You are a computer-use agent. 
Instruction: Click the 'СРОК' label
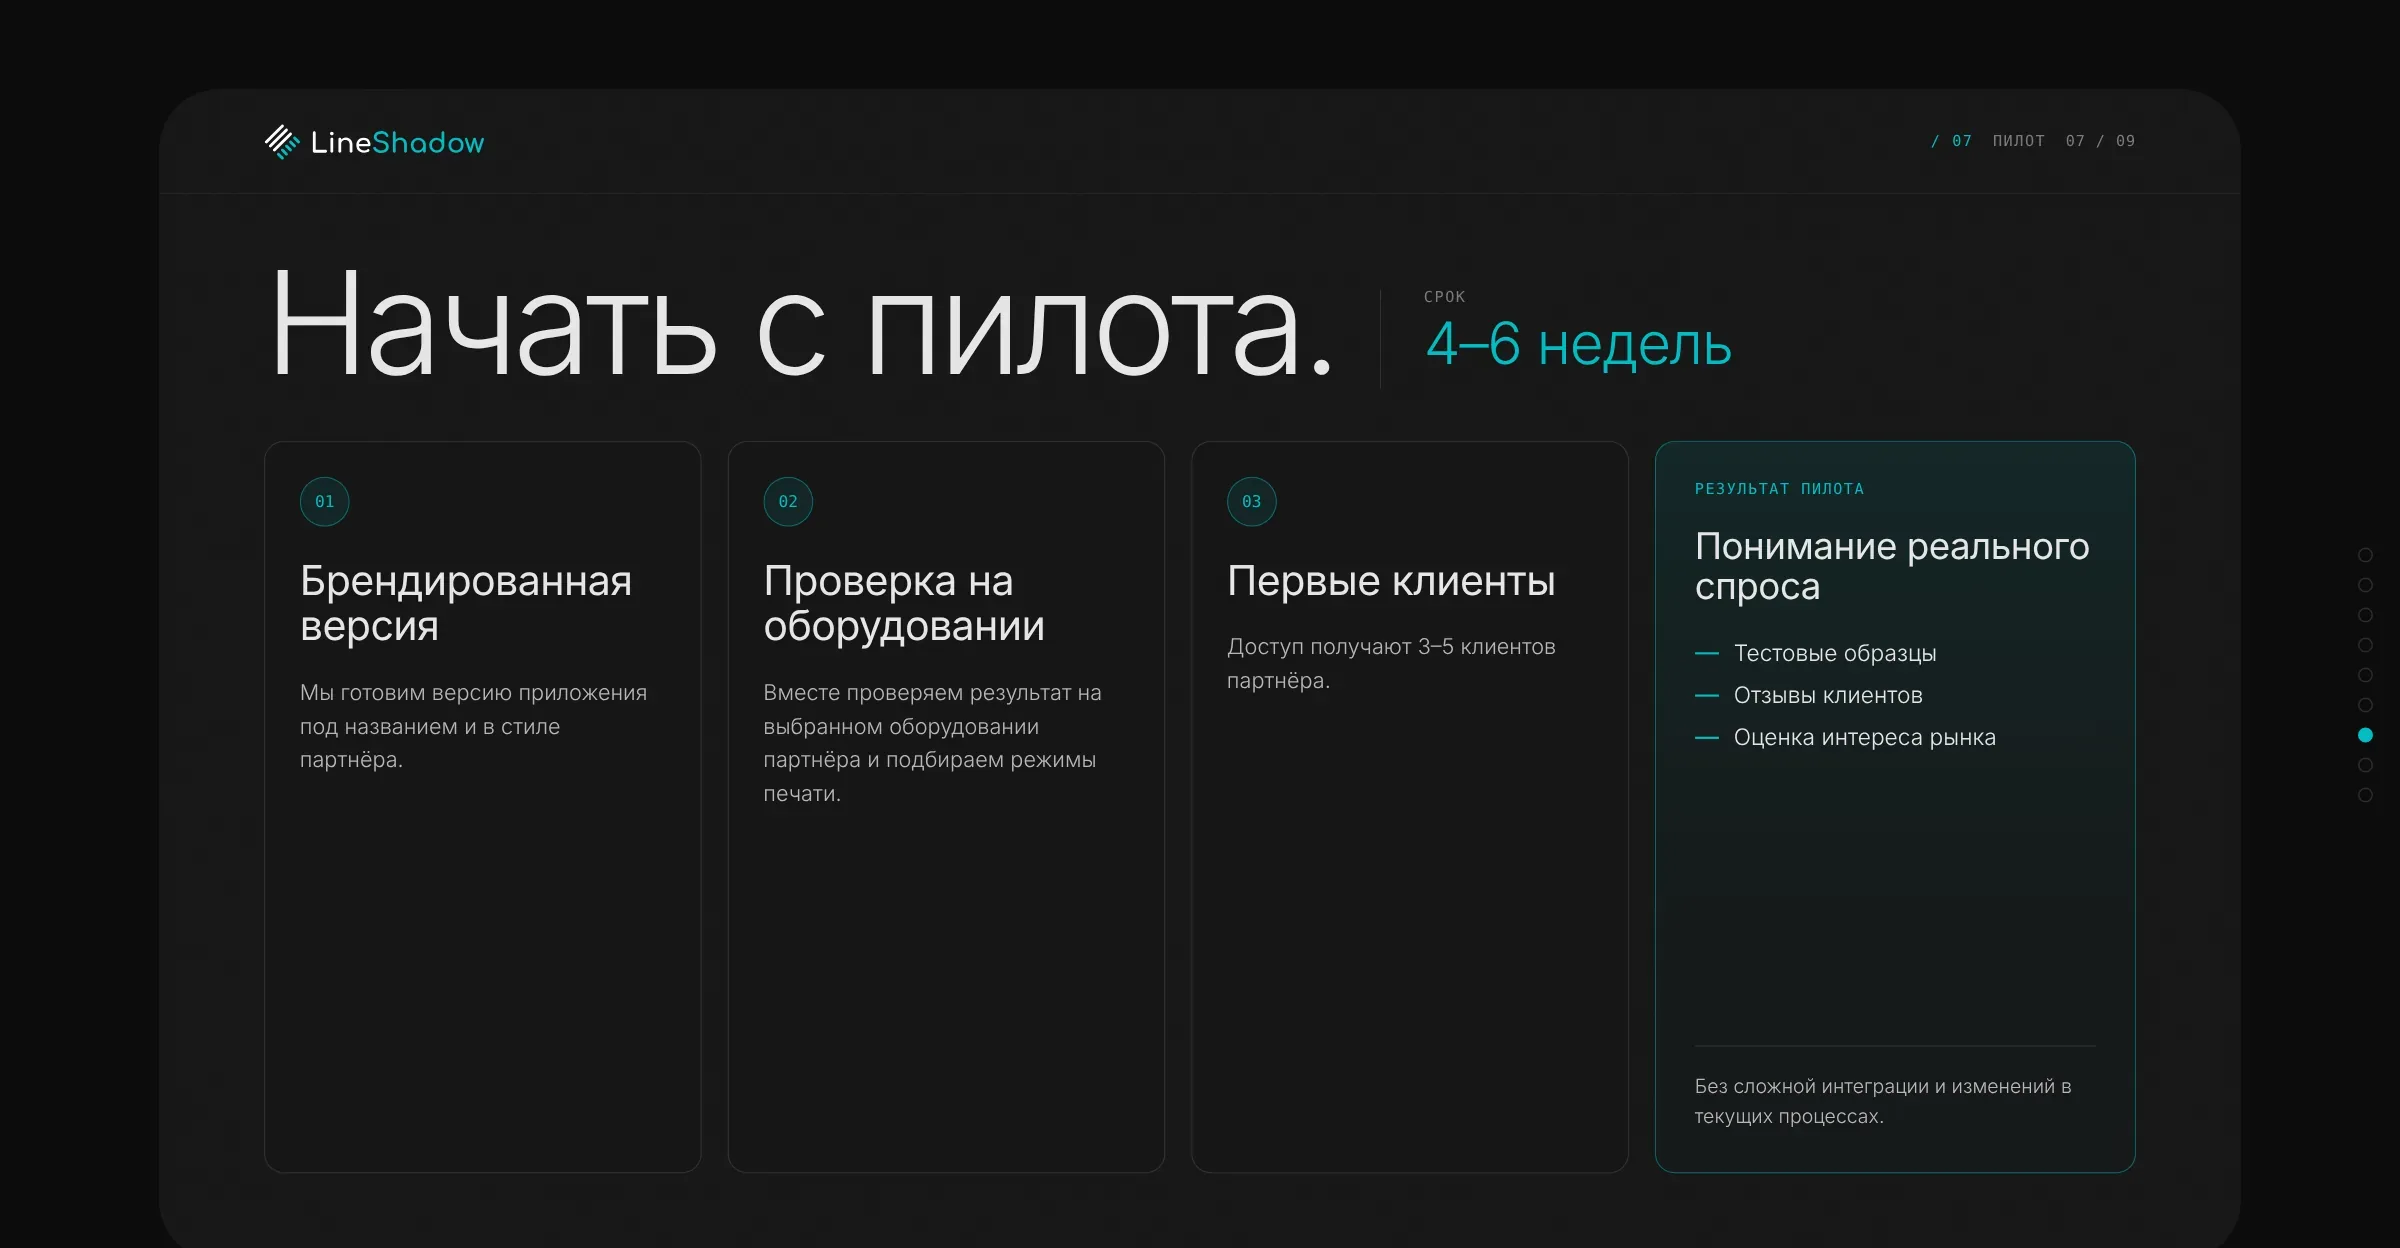tap(1444, 297)
